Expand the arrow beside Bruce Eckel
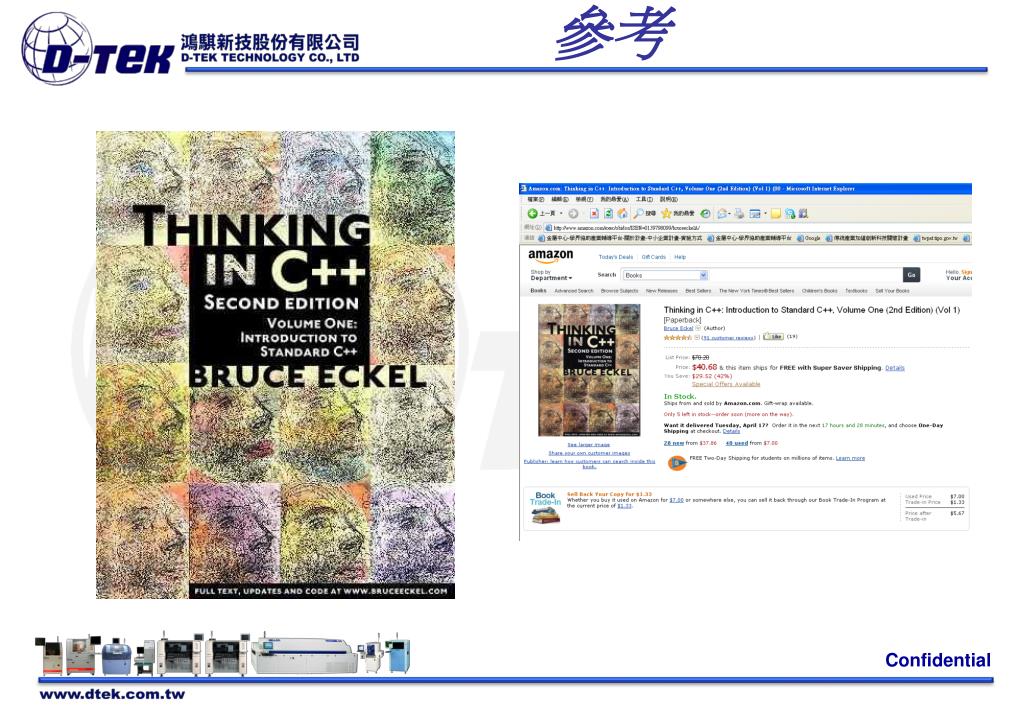This screenshot has height=708, width=1023. click(698, 328)
